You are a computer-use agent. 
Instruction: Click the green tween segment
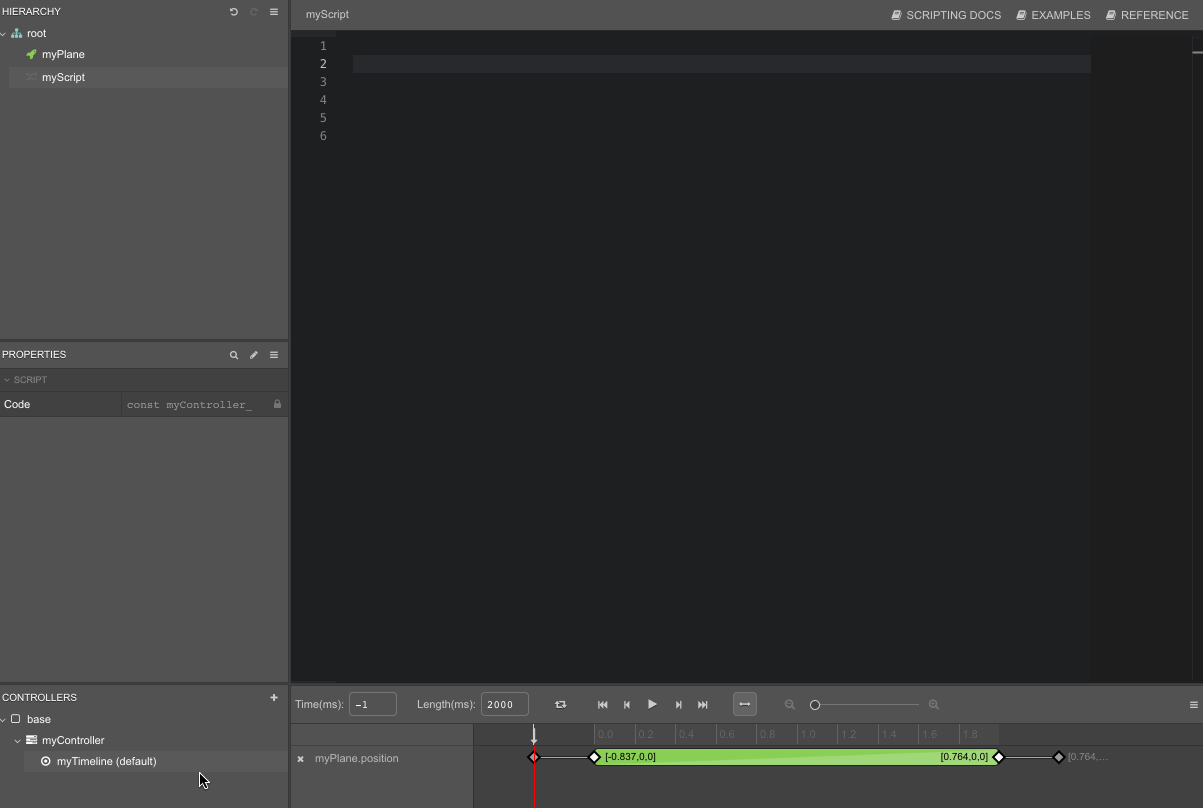pyautogui.click(x=796, y=757)
